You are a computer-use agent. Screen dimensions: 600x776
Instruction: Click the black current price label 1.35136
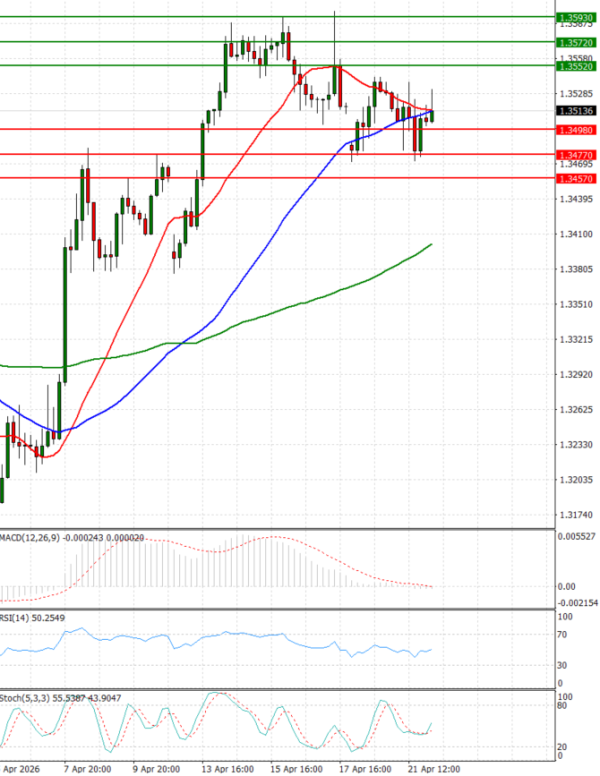point(575,111)
